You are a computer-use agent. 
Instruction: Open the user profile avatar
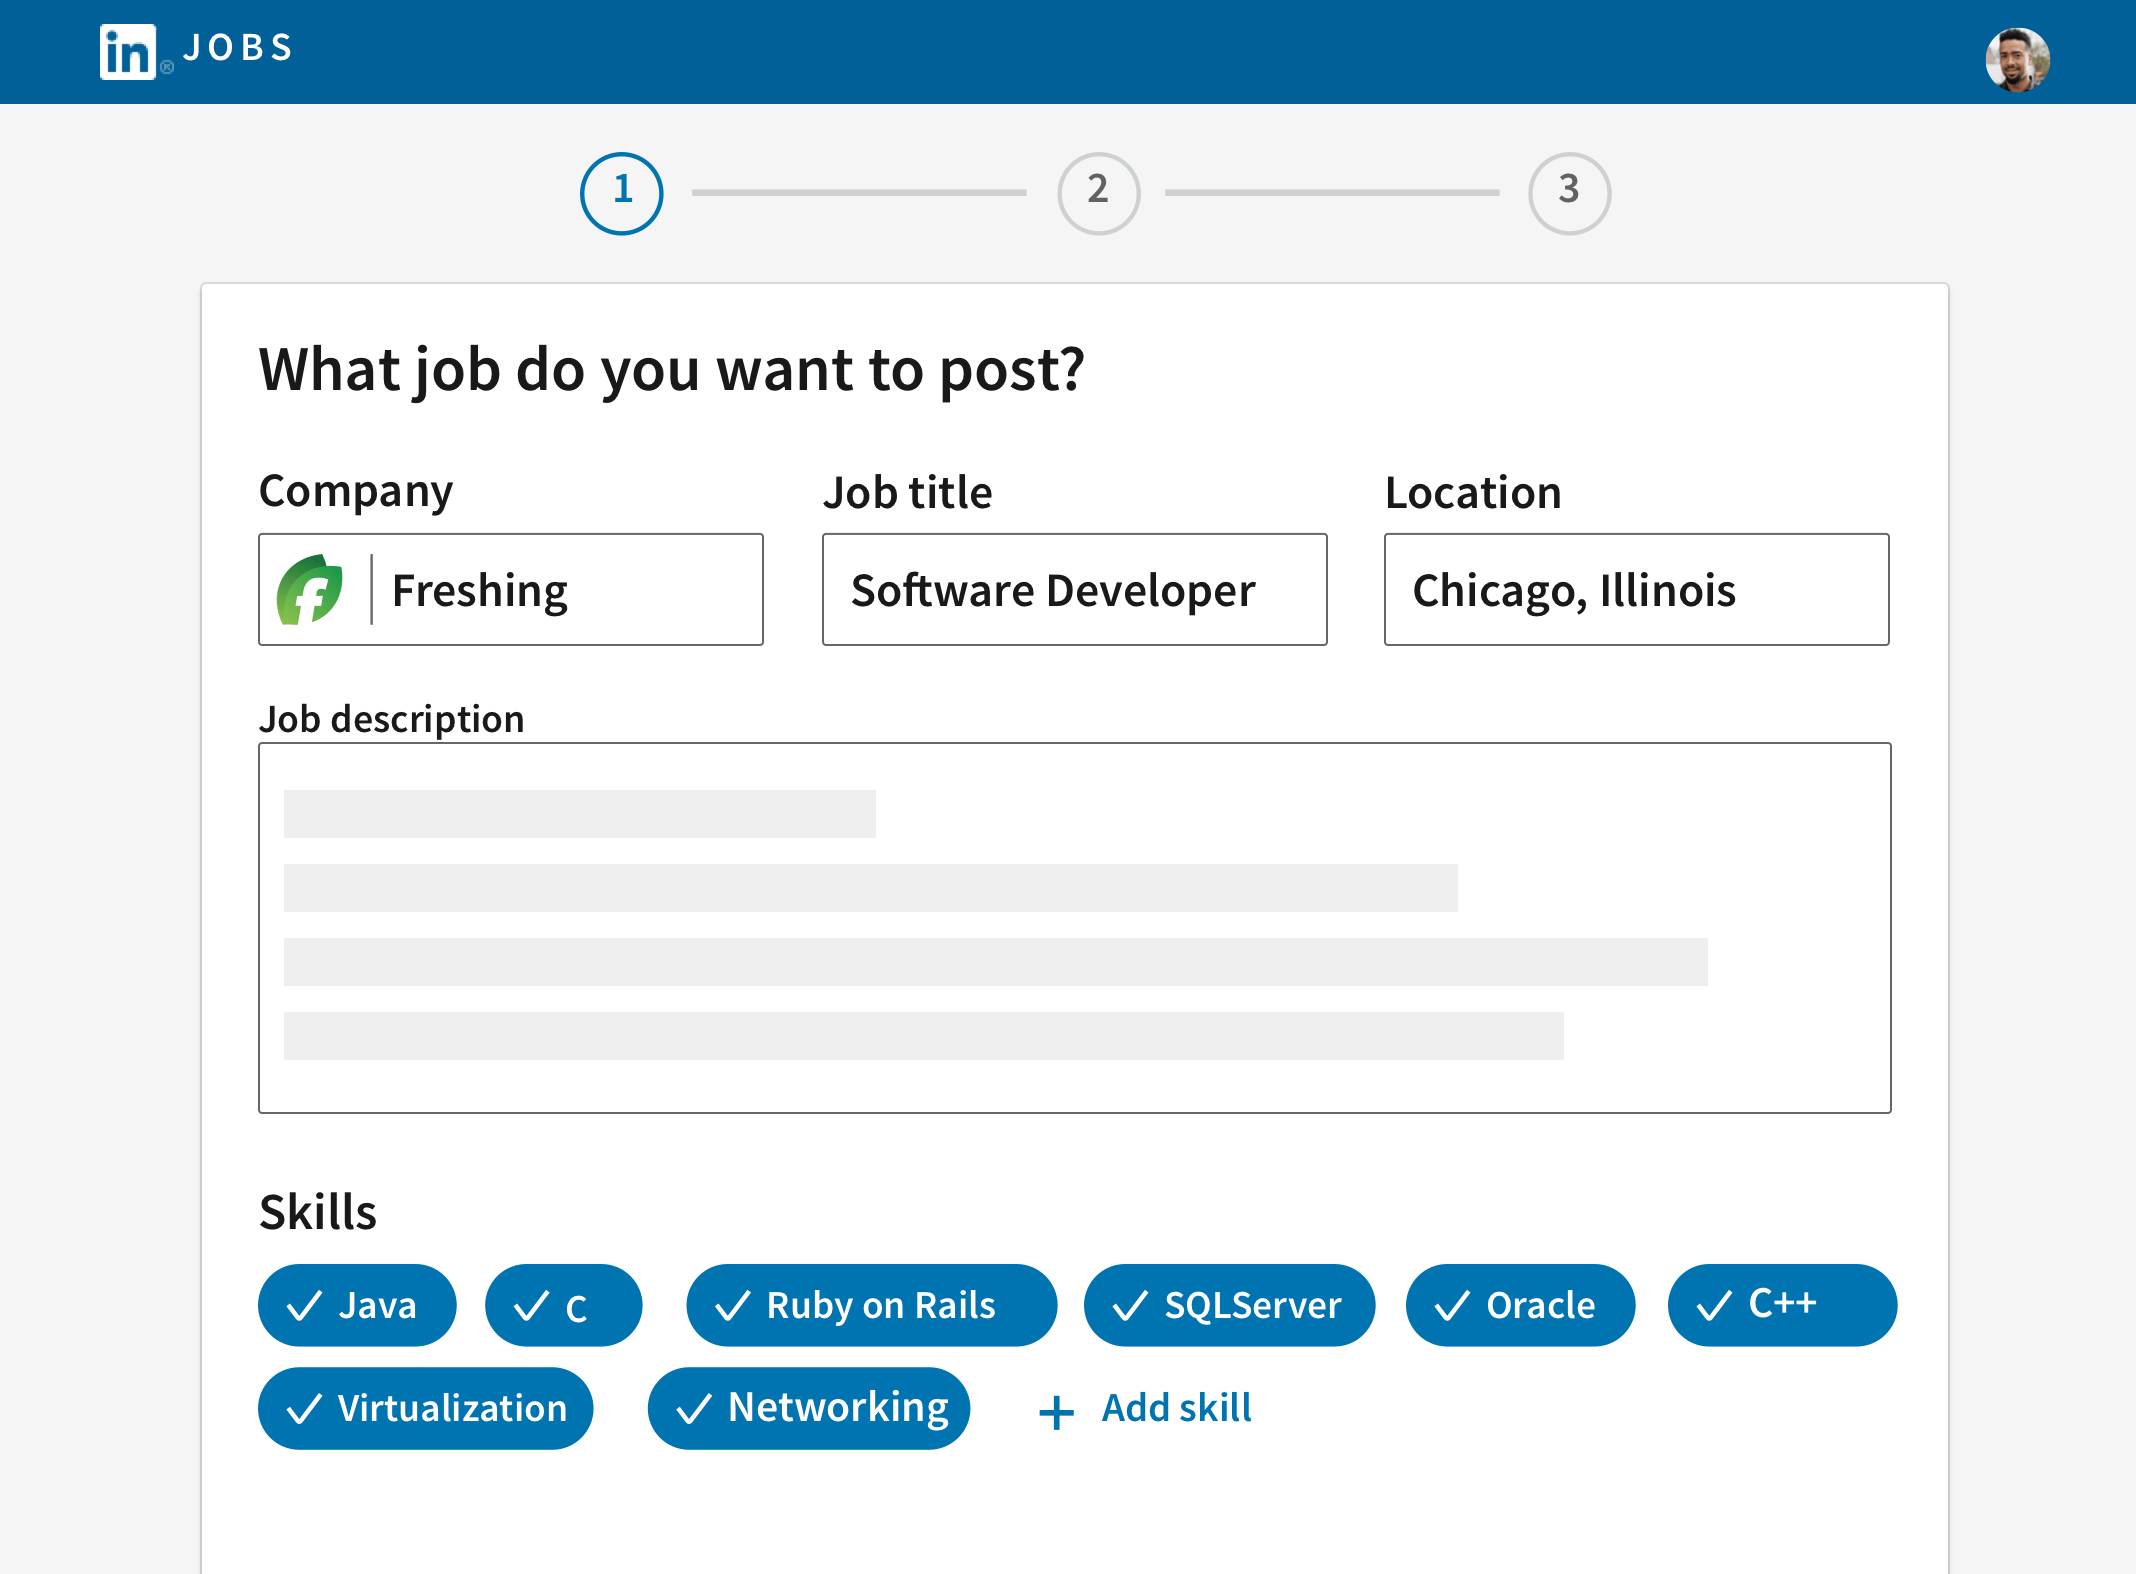(2017, 60)
